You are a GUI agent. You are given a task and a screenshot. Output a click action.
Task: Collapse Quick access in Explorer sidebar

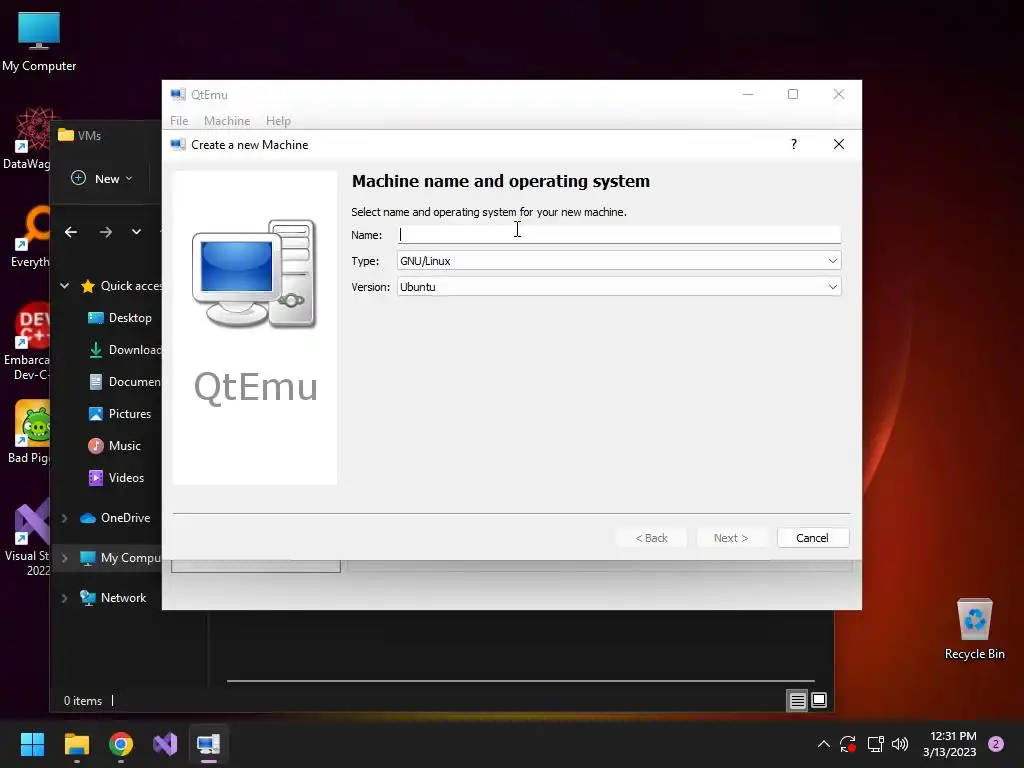click(65, 285)
